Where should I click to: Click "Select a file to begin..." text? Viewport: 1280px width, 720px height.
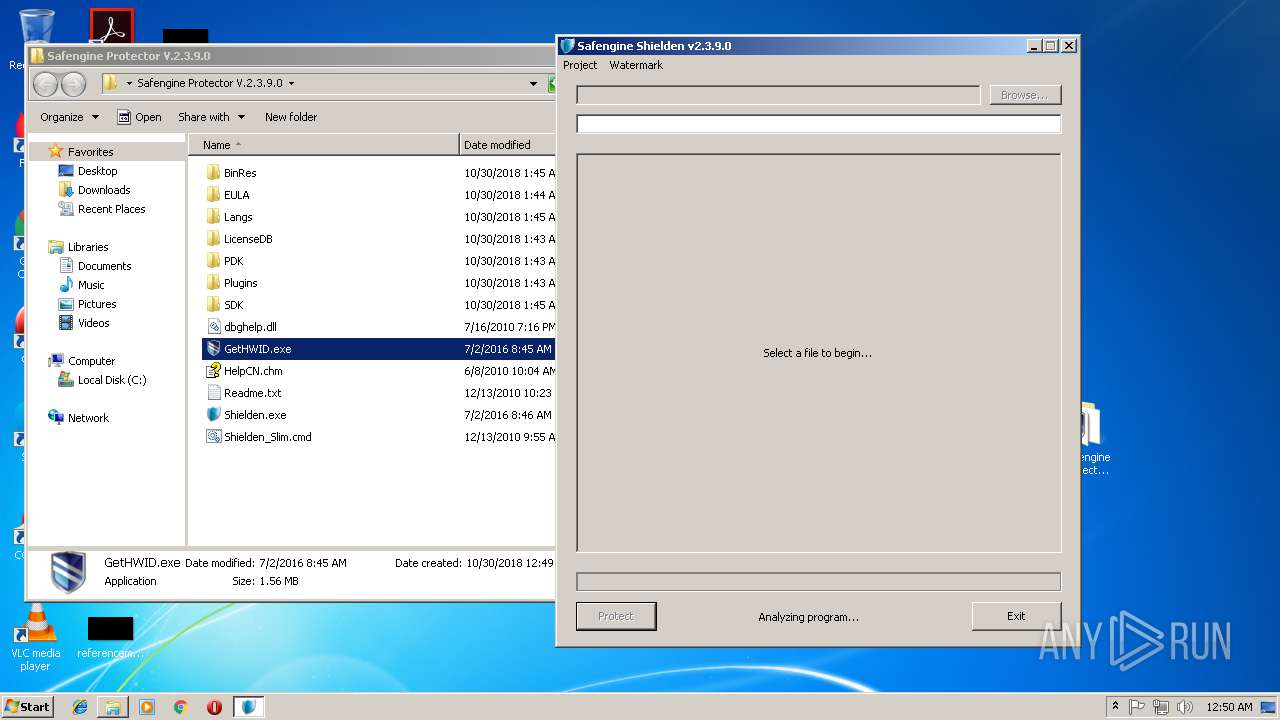tap(817, 353)
